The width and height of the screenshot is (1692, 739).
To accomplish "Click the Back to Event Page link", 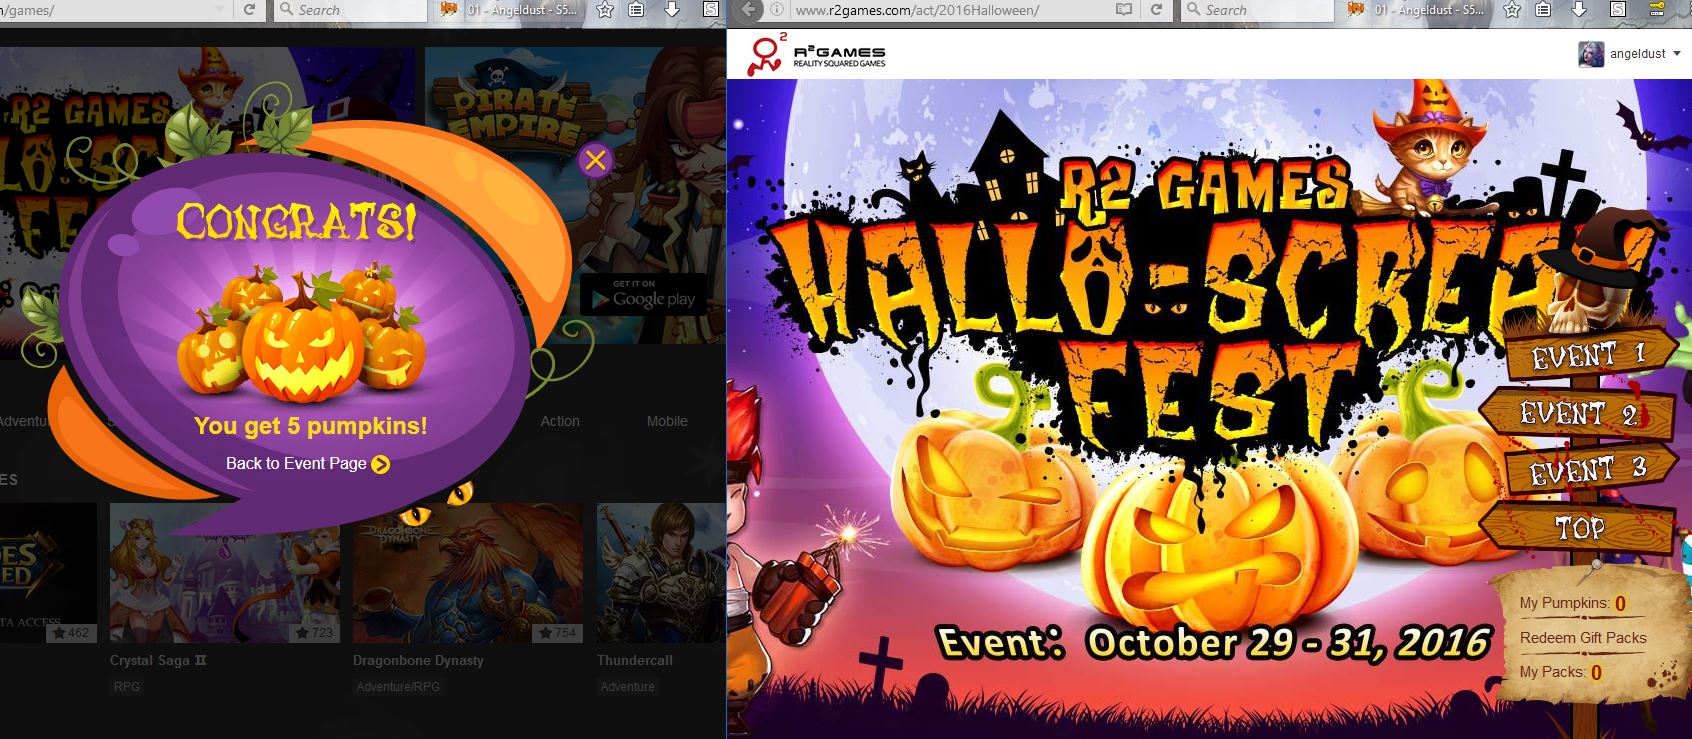I will coord(296,463).
